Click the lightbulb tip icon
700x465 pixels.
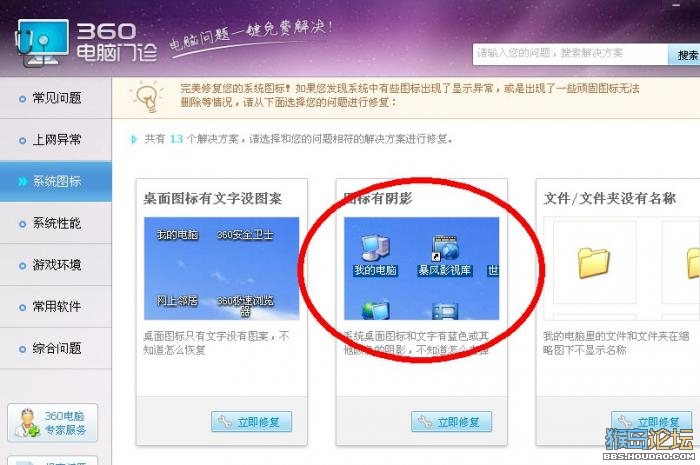pos(146,96)
